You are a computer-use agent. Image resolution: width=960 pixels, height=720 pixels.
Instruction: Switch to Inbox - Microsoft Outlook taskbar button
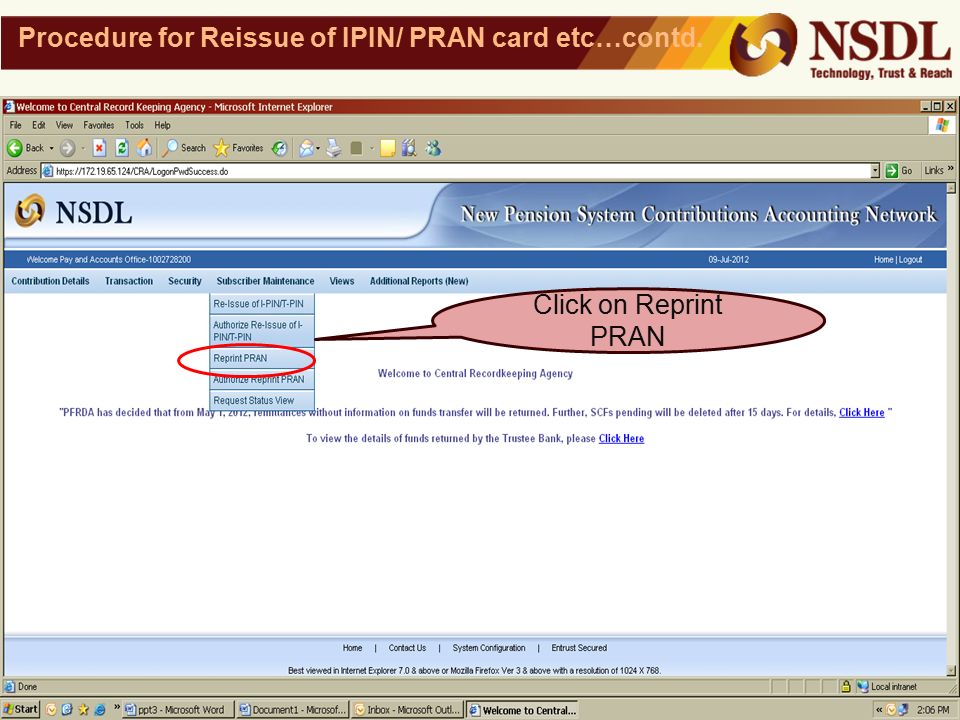[407, 710]
